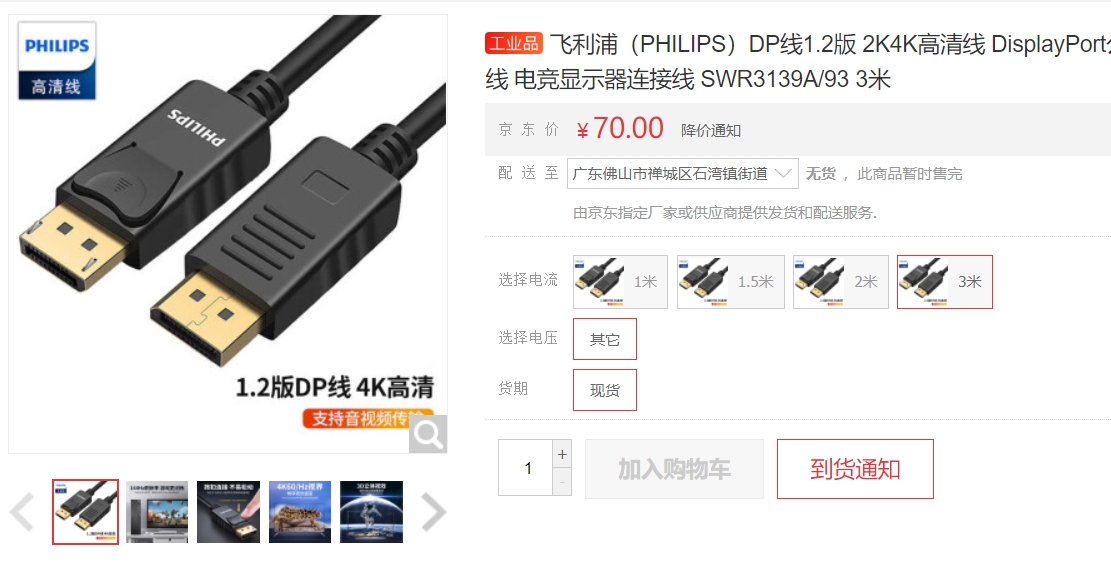Select the 现货 delivery period option
1111x572 pixels.
click(604, 390)
